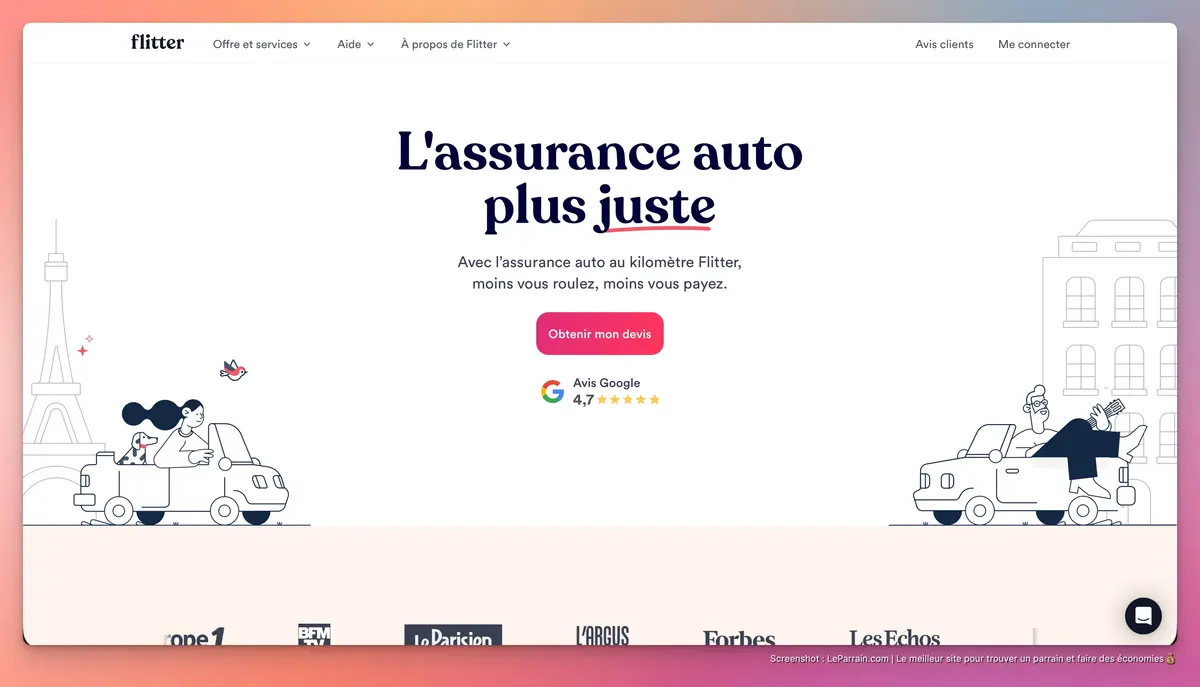Click the red bird illustration

point(234,370)
